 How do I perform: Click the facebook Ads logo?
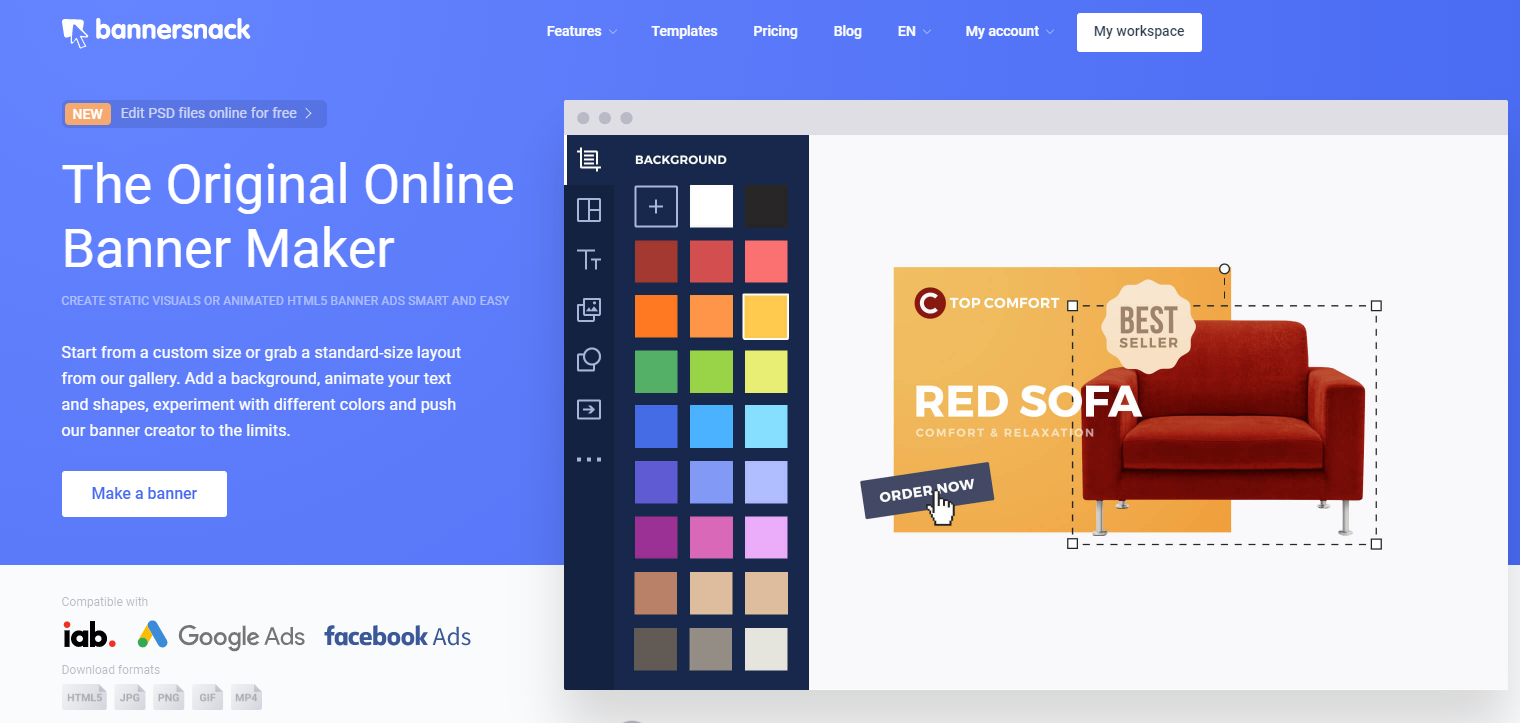397,636
